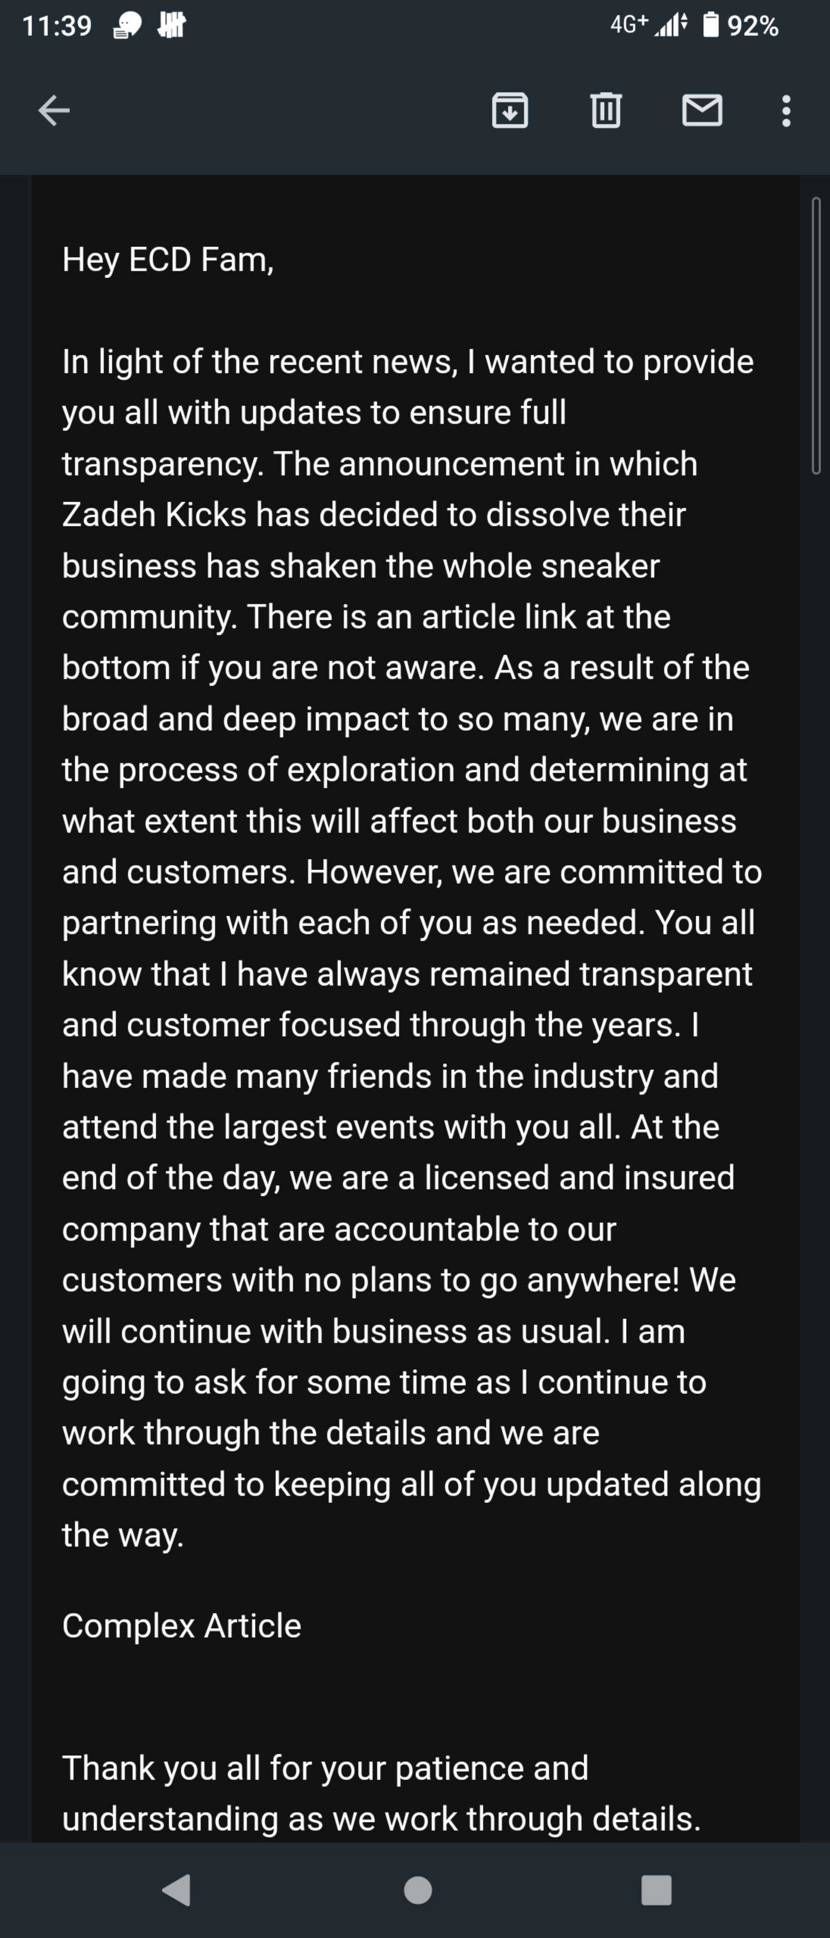Delete the email with the trash icon

click(x=606, y=110)
